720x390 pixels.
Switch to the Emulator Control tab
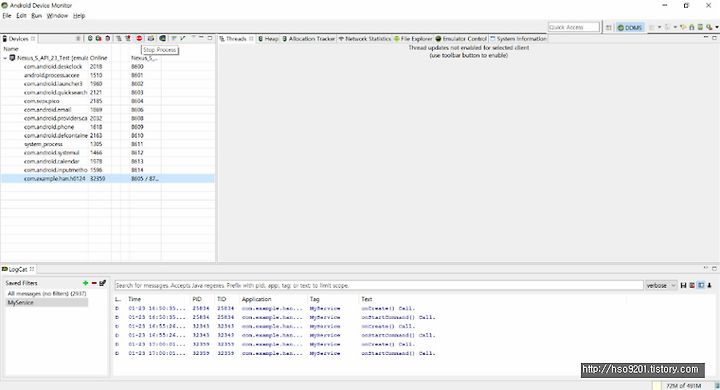(461, 39)
